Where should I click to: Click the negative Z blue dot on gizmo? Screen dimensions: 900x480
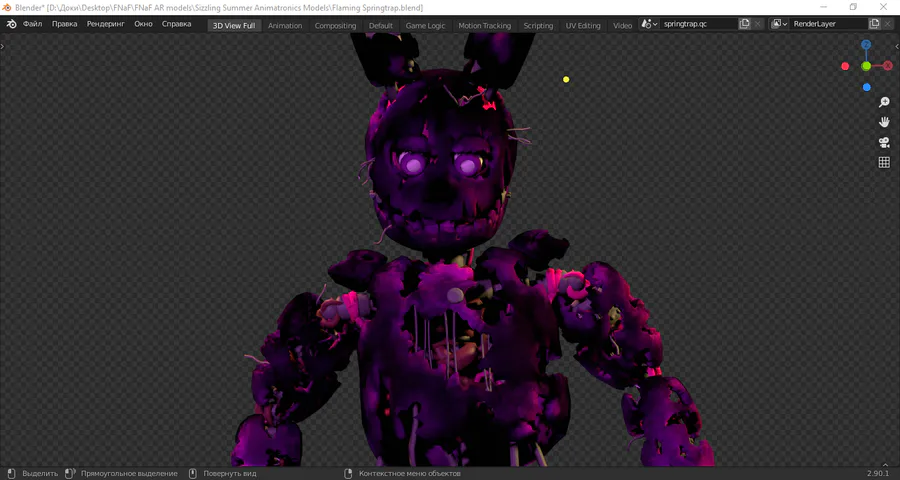click(x=867, y=87)
